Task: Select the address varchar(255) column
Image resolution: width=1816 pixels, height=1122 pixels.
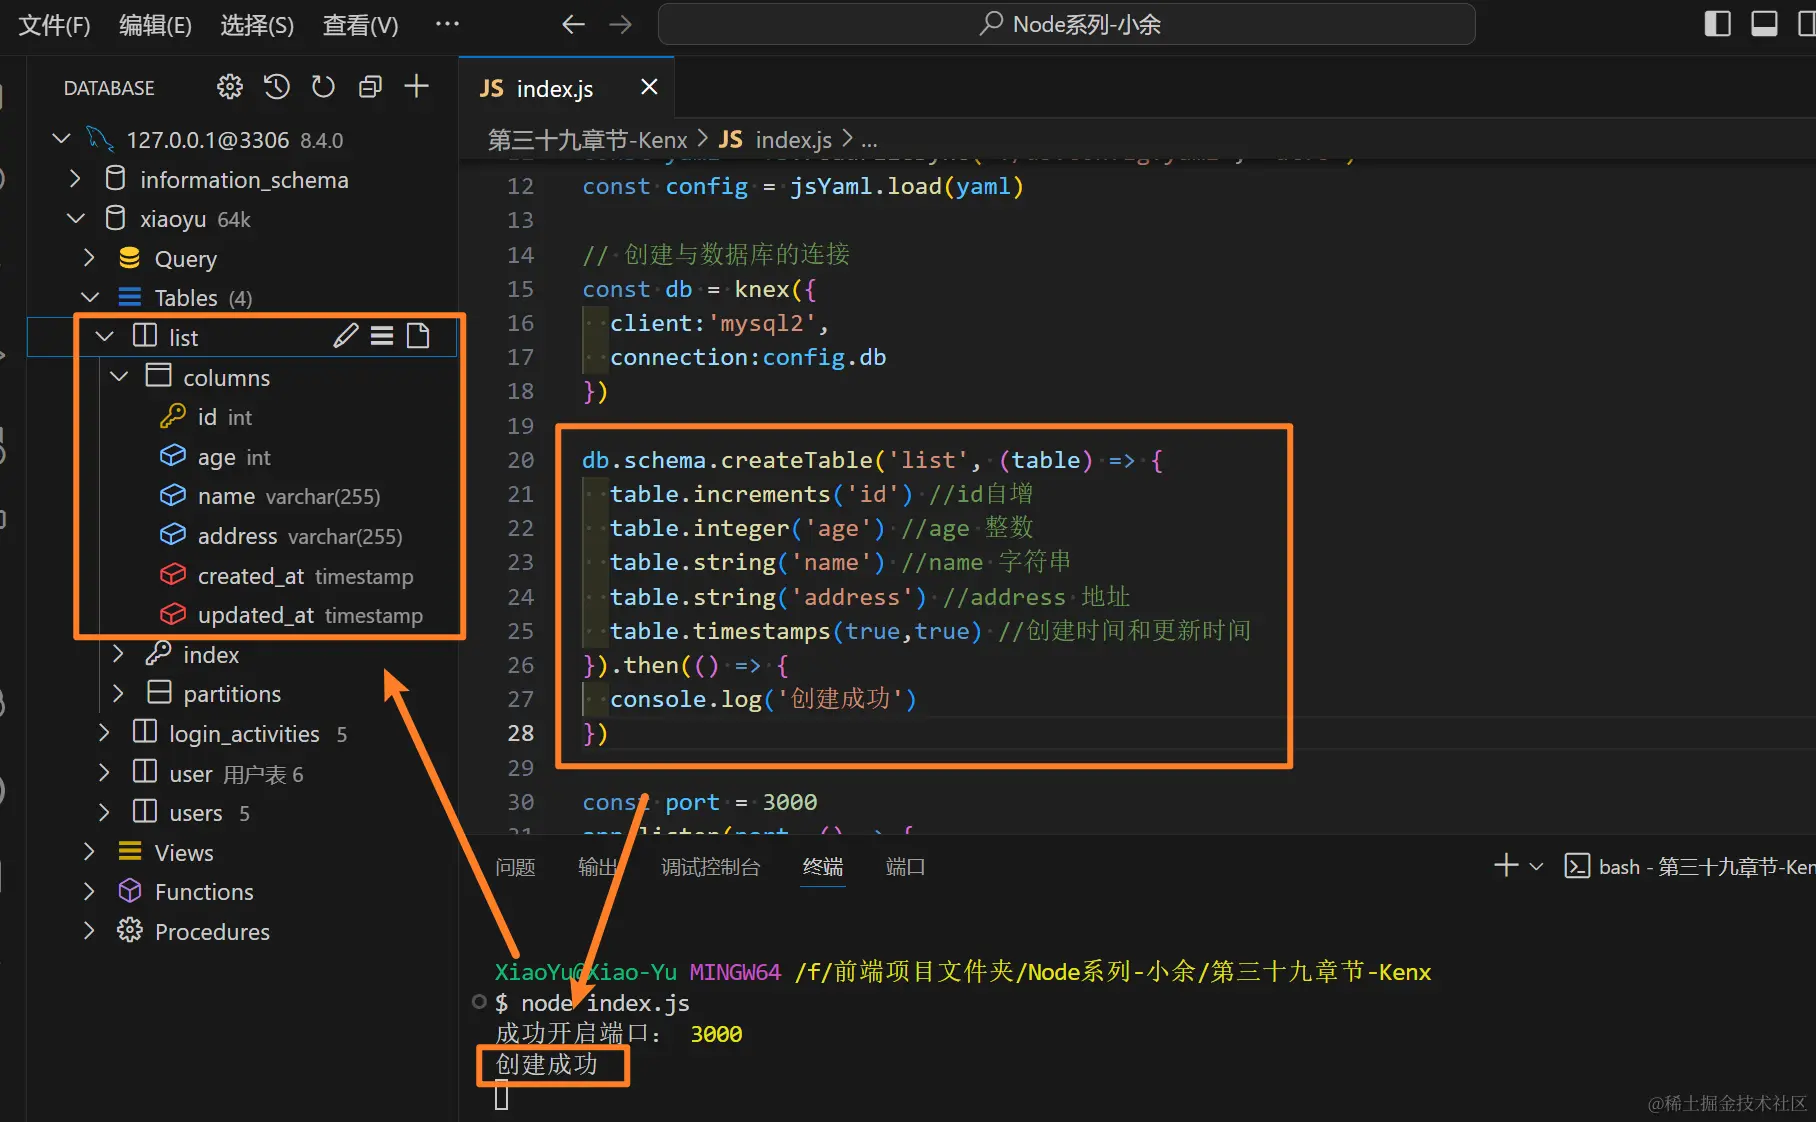Action: tap(281, 536)
